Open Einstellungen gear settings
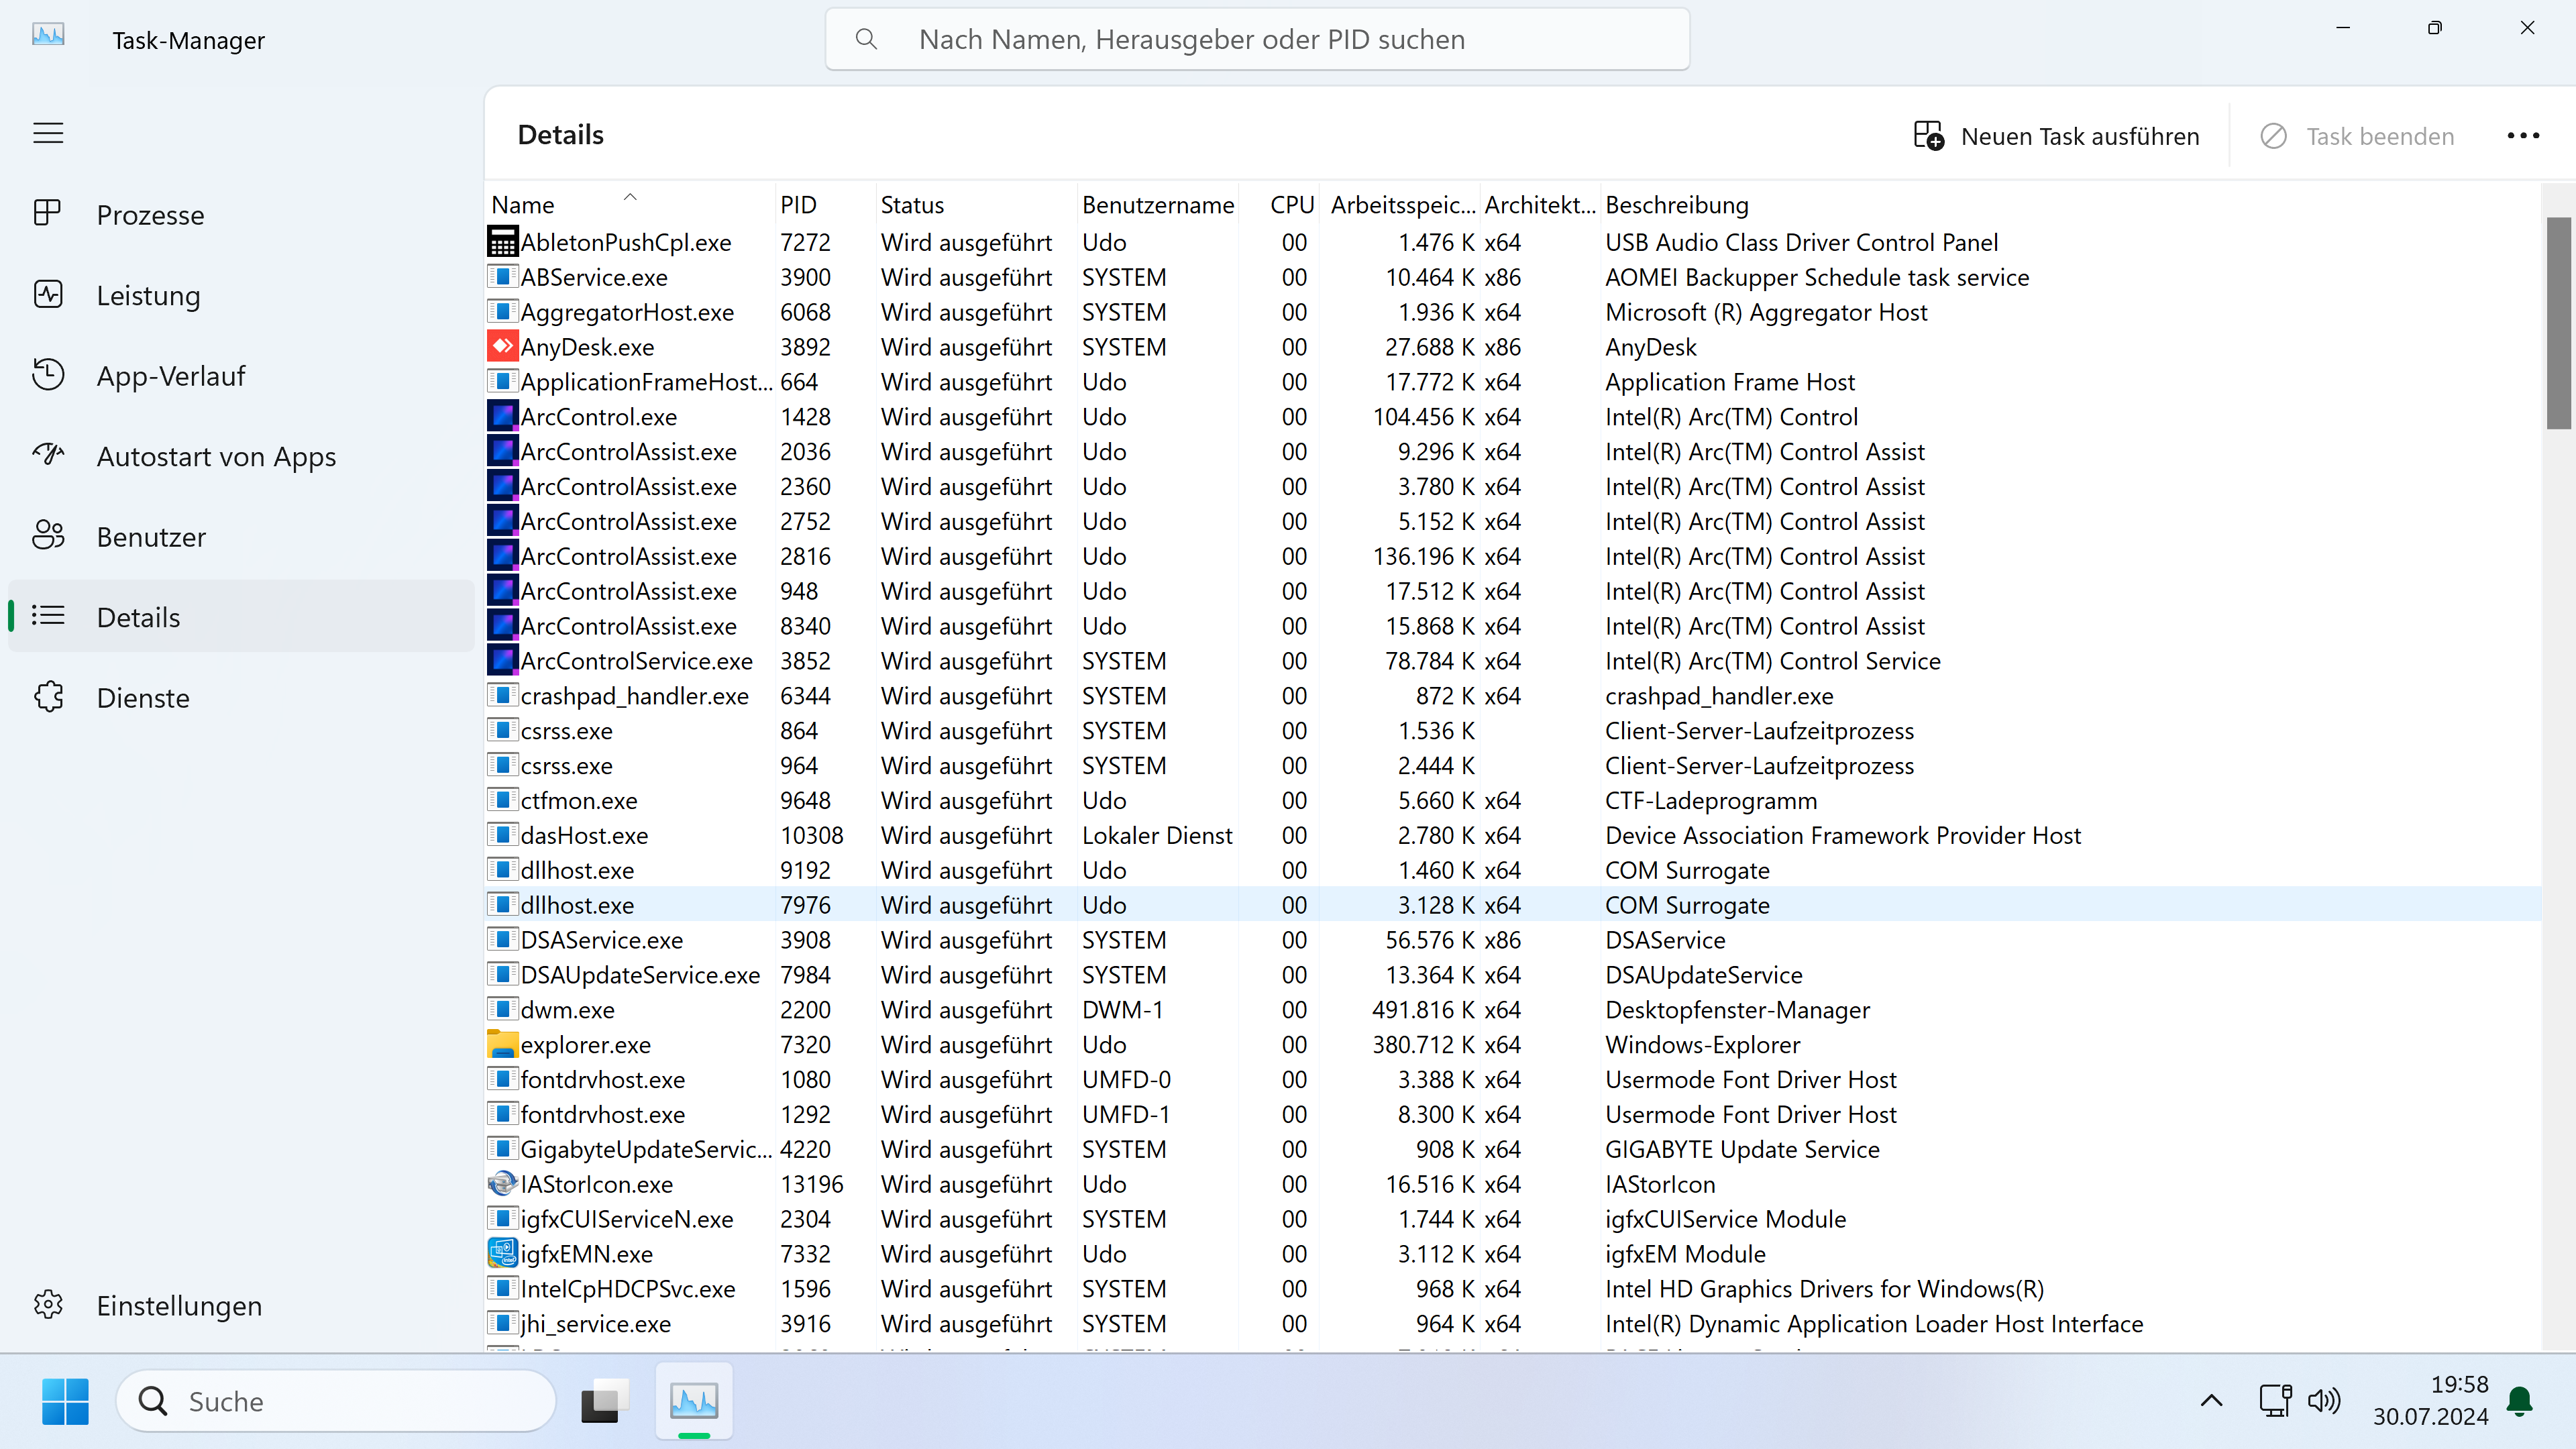 [48, 1305]
